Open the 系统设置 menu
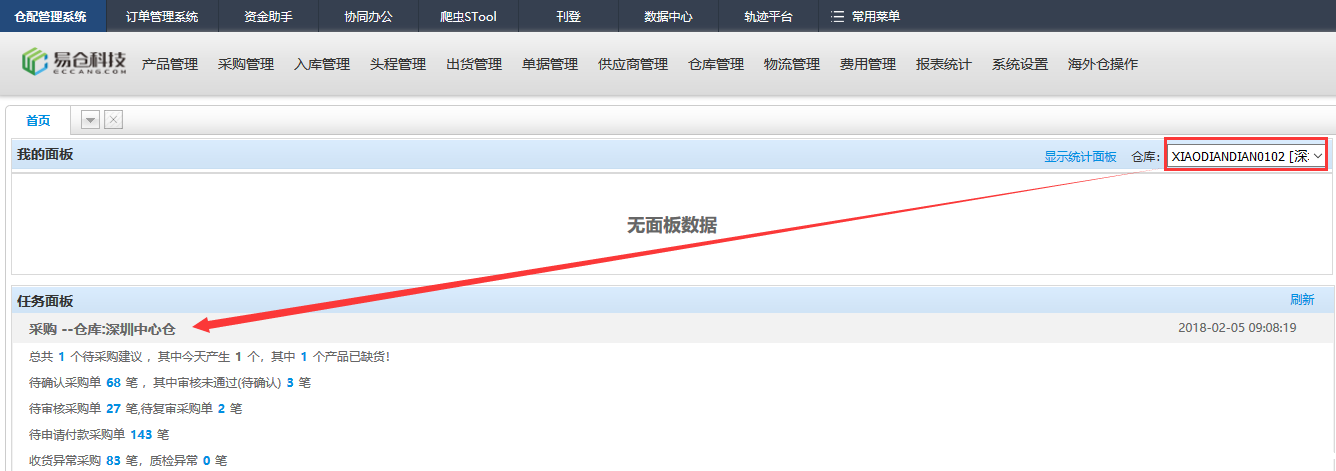Image resolution: width=1336 pixels, height=471 pixels. coord(1020,64)
